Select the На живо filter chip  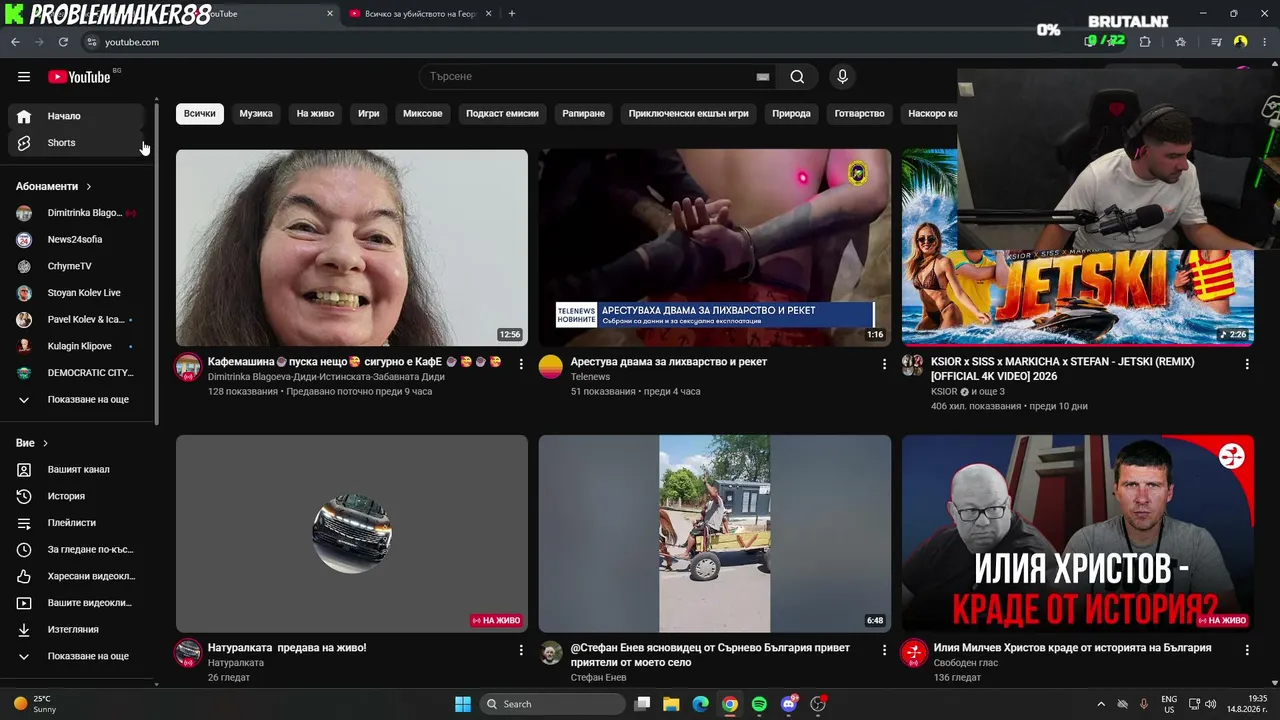click(x=315, y=114)
